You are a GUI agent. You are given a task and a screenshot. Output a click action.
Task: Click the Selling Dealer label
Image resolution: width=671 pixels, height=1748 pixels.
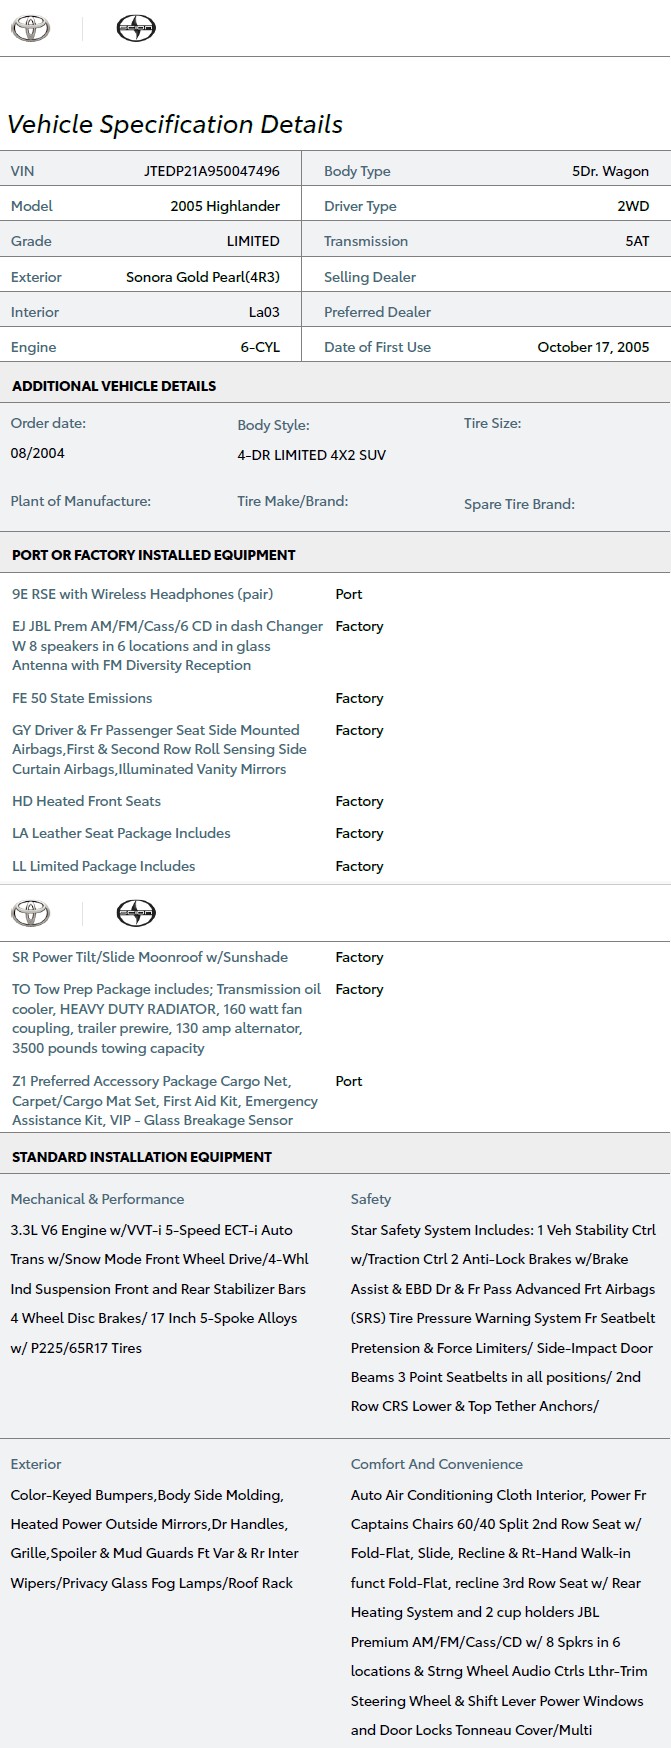[370, 277]
